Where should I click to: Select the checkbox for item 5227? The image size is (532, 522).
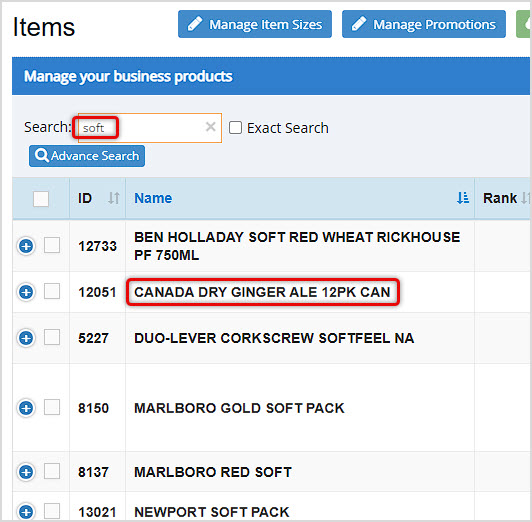click(52, 337)
